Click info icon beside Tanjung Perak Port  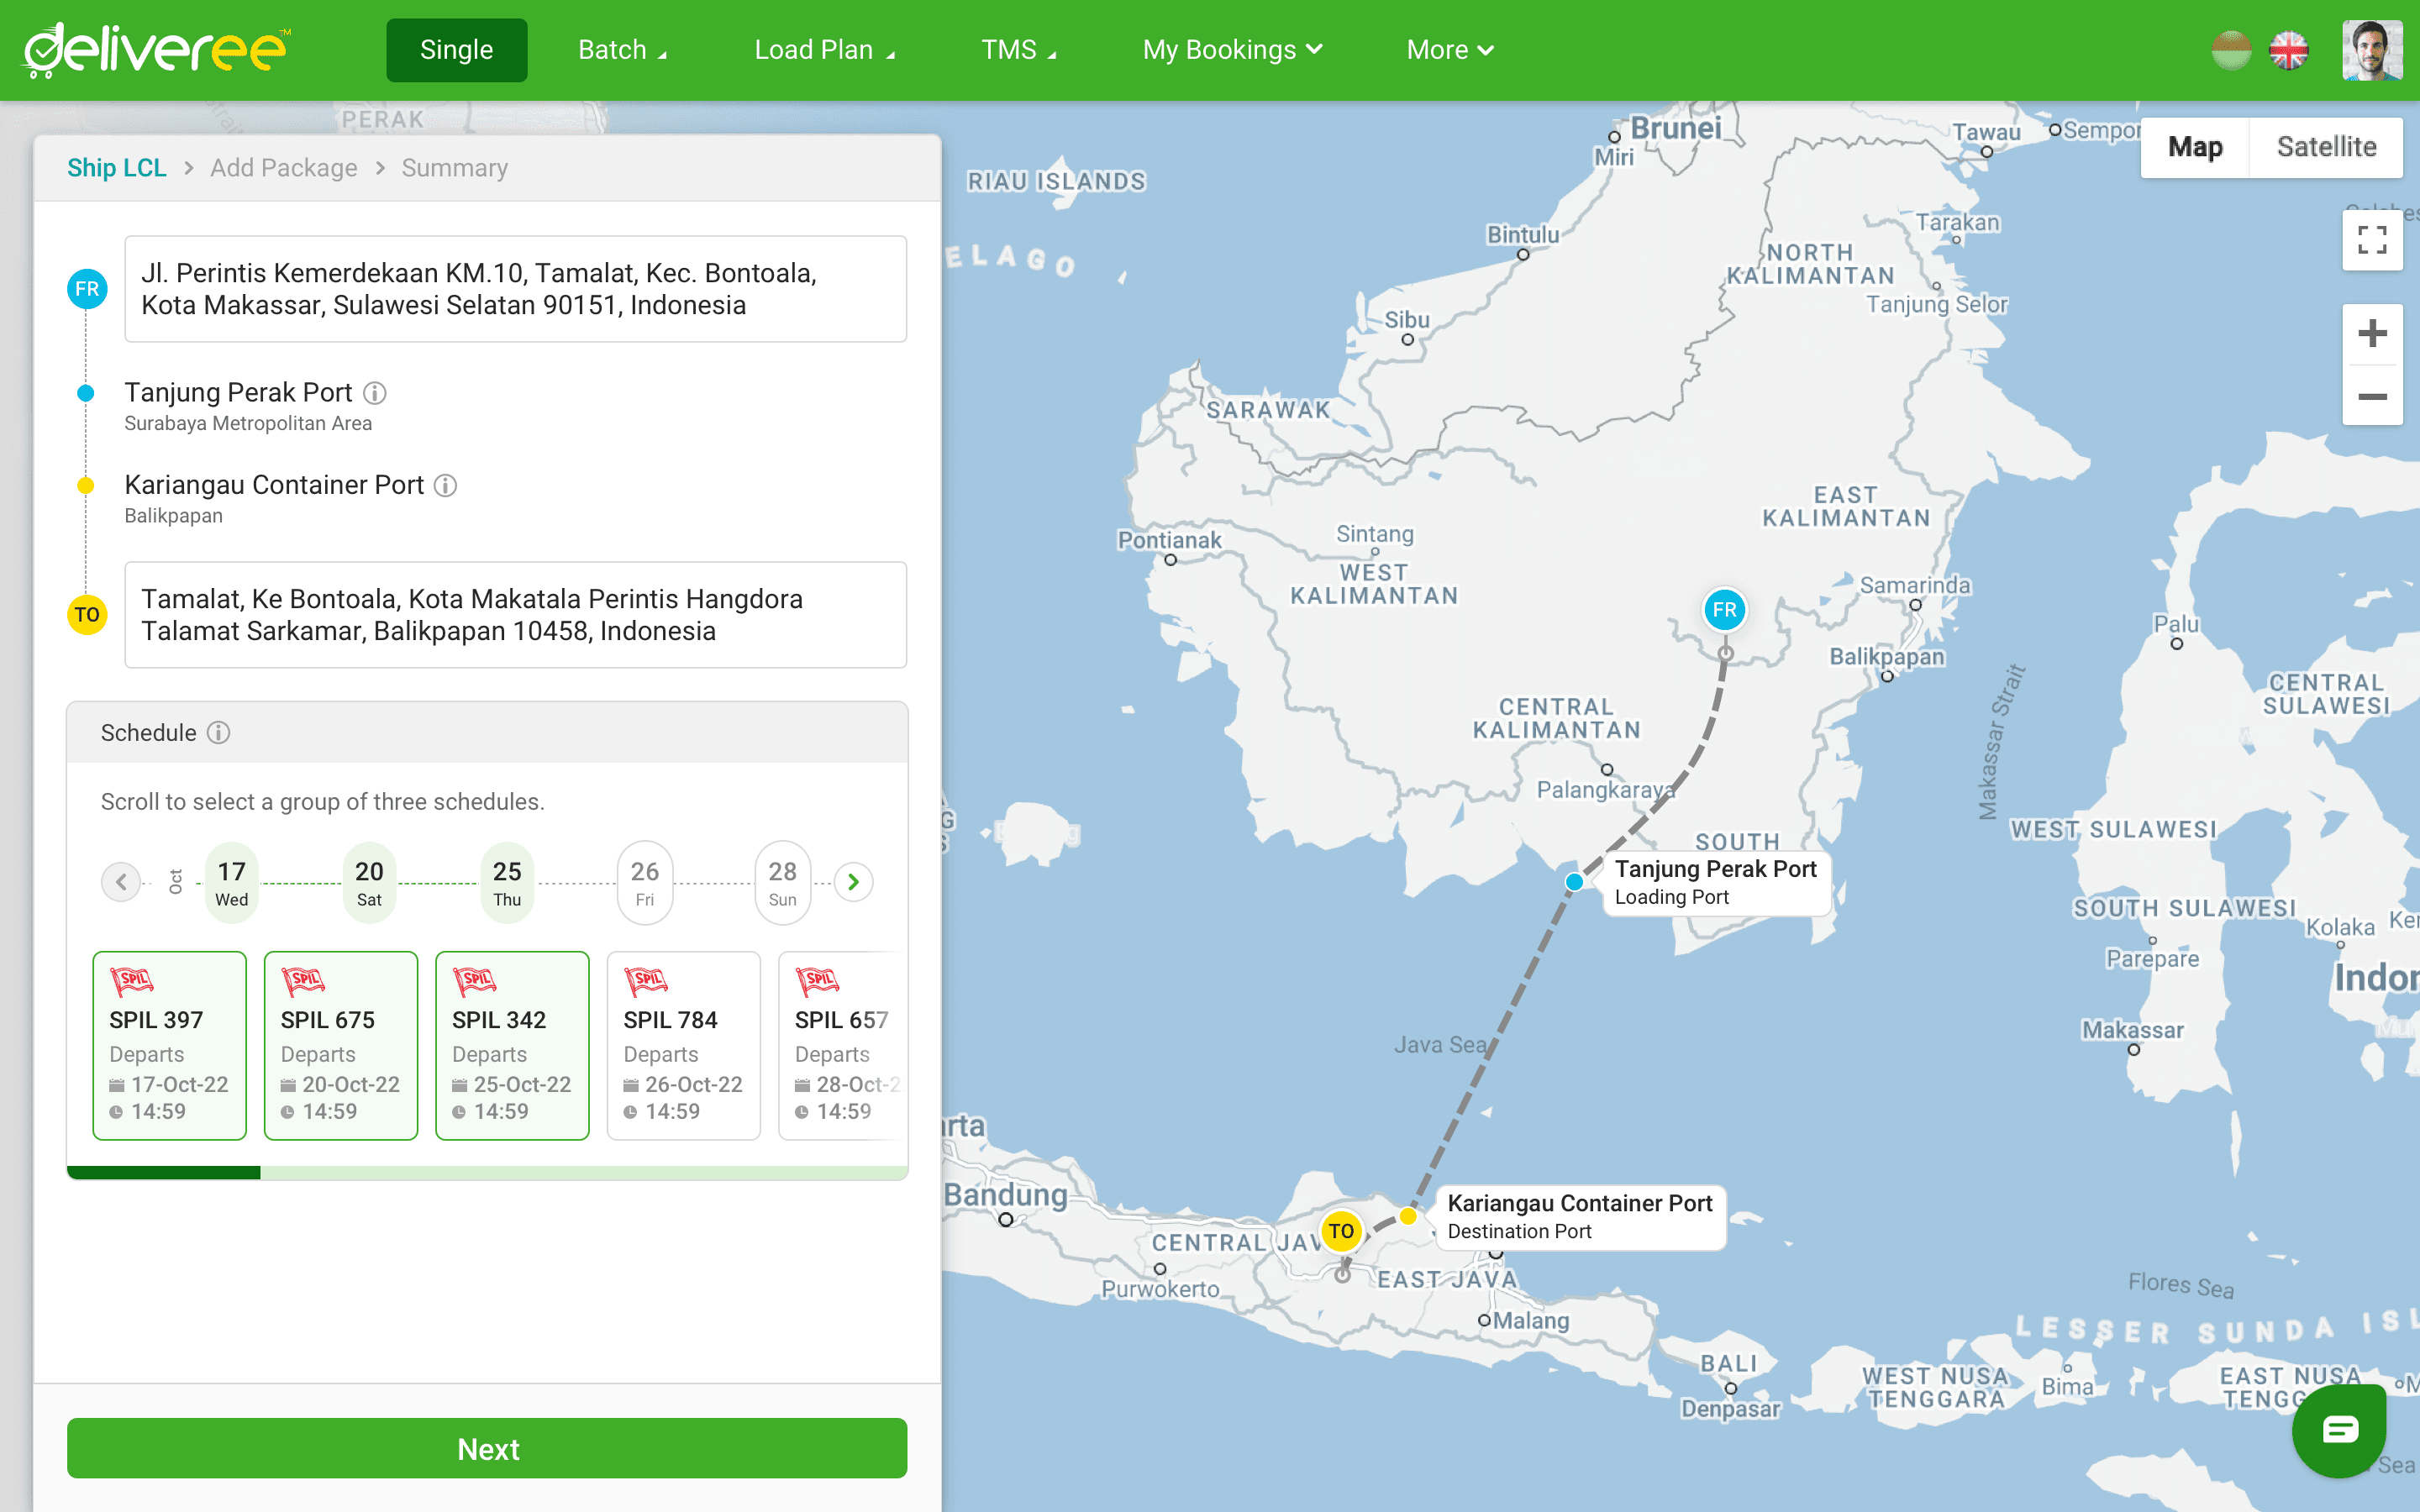(374, 393)
